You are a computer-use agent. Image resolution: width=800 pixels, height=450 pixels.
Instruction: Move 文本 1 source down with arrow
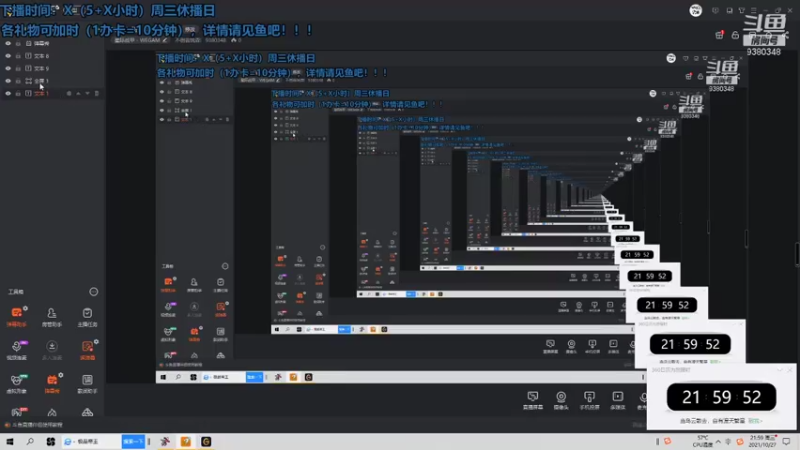click(x=87, y=93)
